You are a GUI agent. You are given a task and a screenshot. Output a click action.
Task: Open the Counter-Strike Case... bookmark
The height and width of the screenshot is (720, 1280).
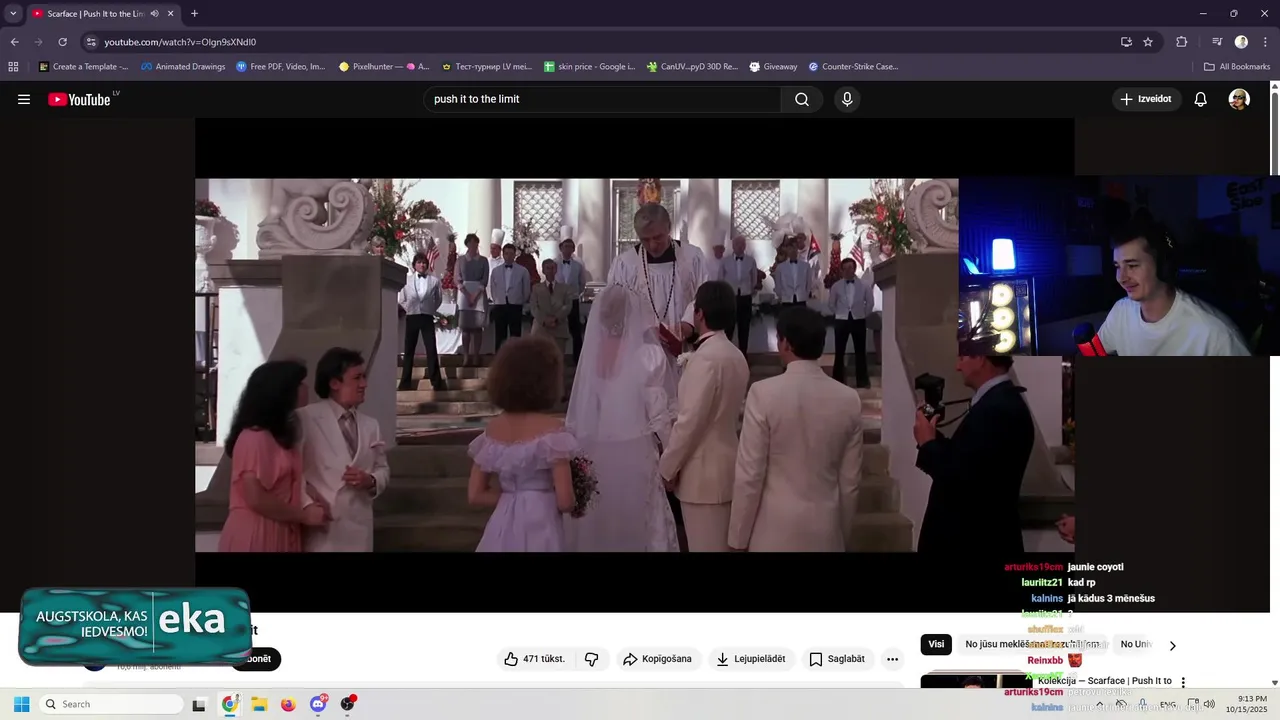pyautogui.click(x=853, y=67)
